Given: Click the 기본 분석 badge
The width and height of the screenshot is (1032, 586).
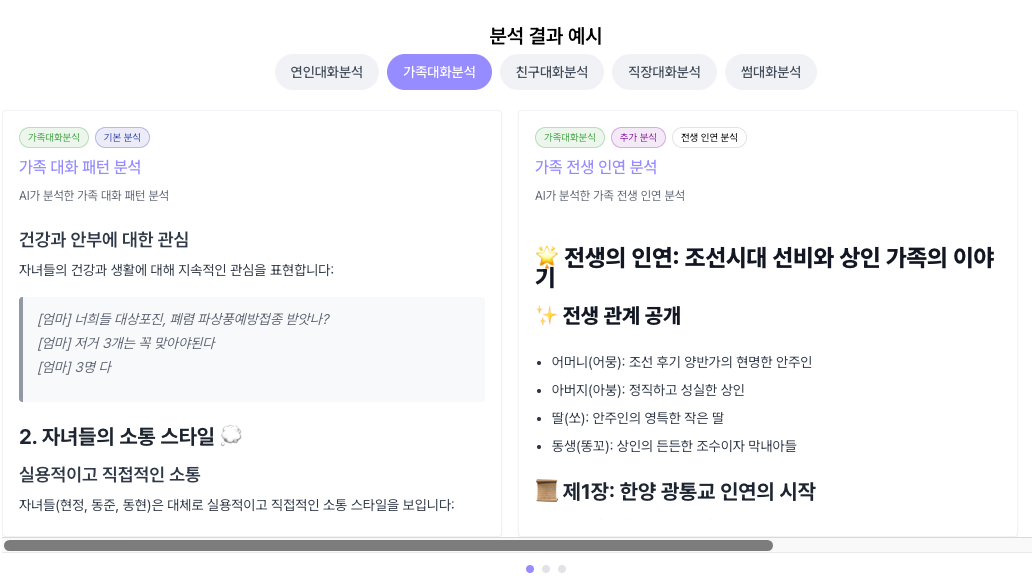Looking at the screenshot, I should click(122, 137).
